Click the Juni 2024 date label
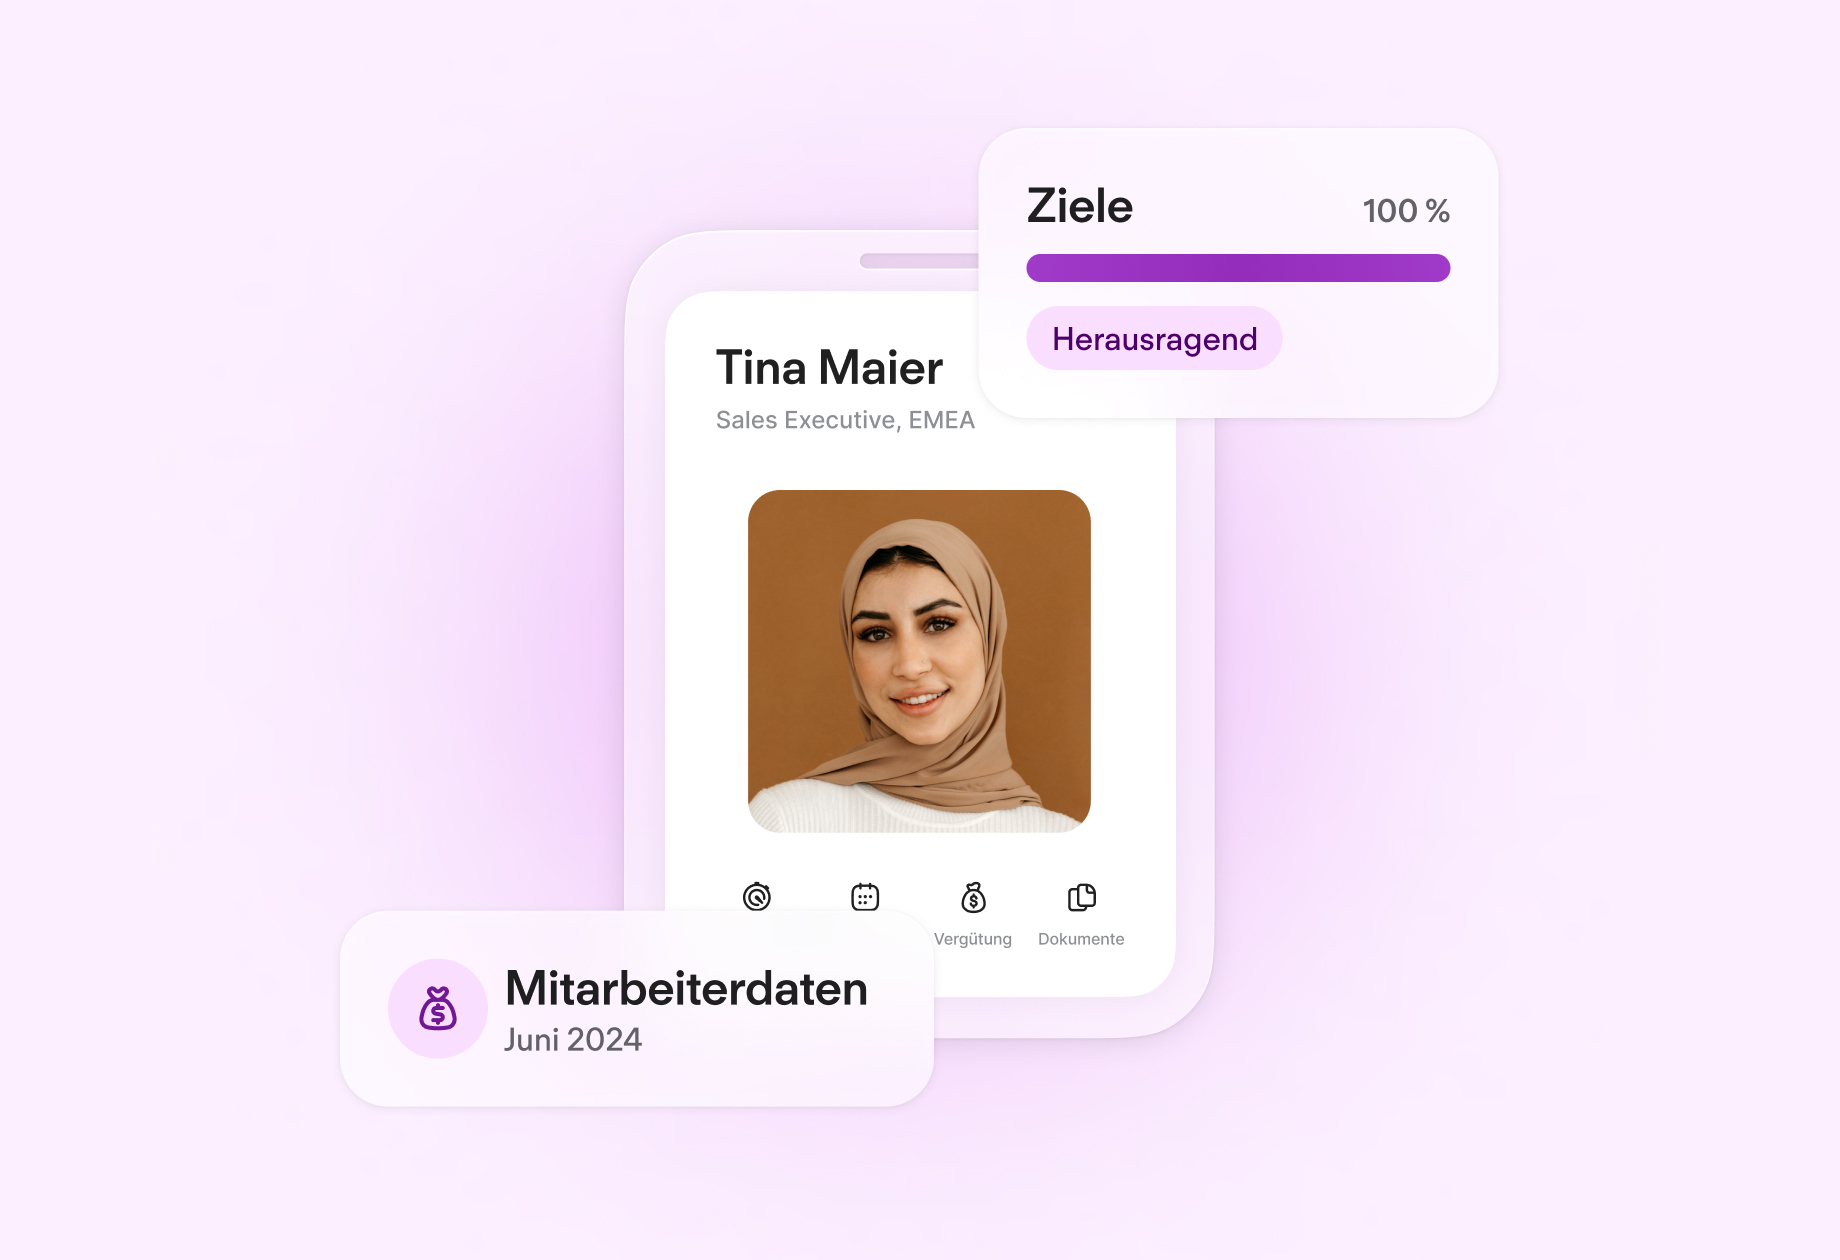This screenshot has width=1840, height=1260. pyautogui.click(x=573, y=1040)
